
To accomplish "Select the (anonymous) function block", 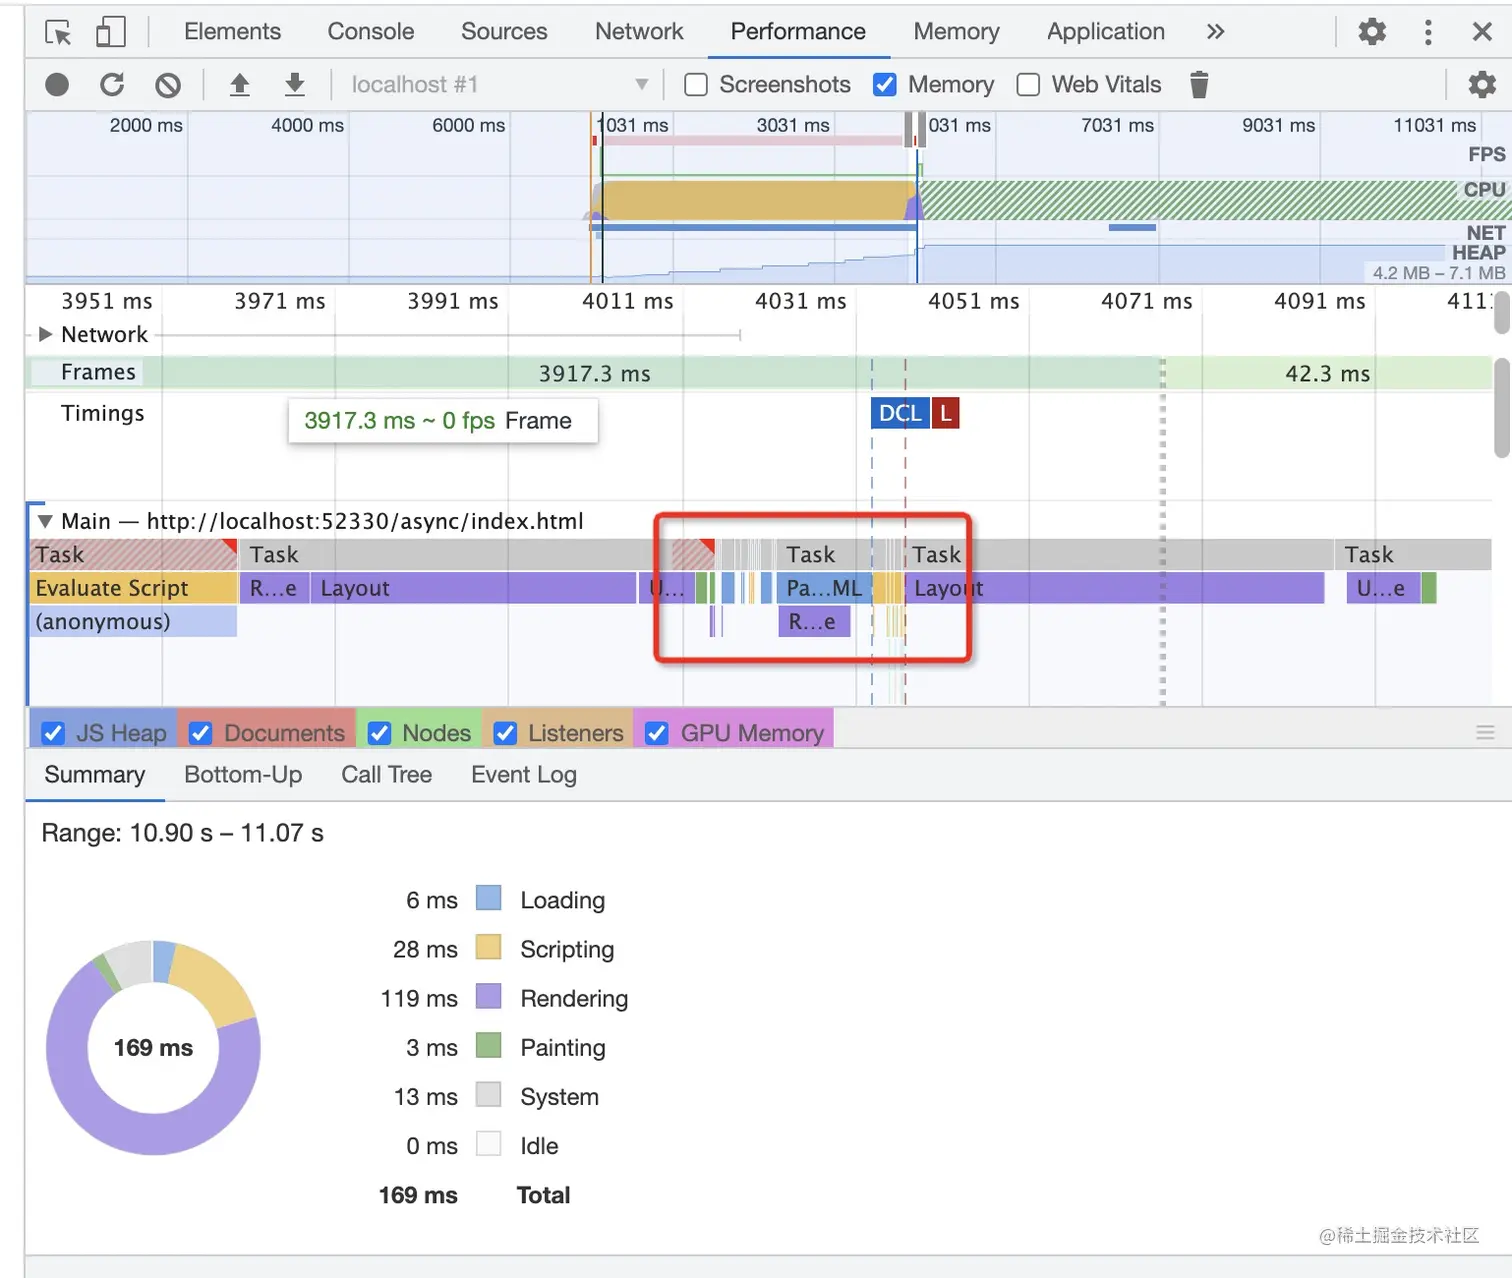I will [x=134, y=622].
